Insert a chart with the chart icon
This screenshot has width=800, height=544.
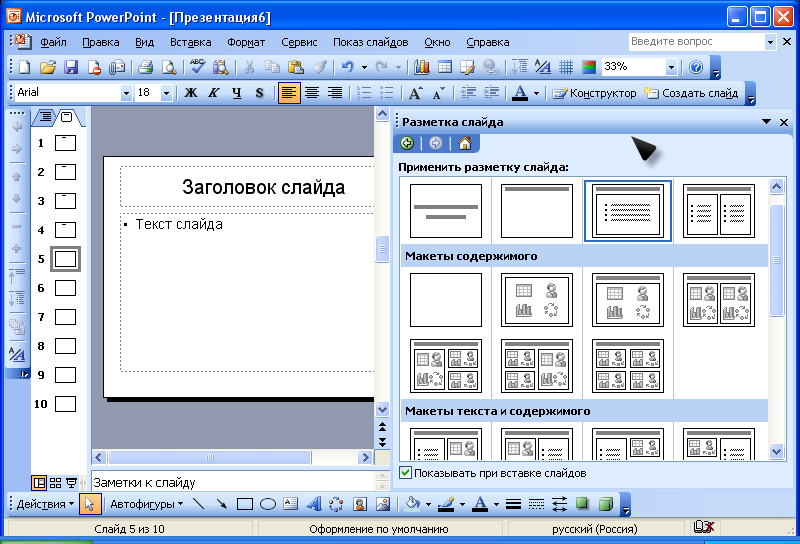pos(422,67)
